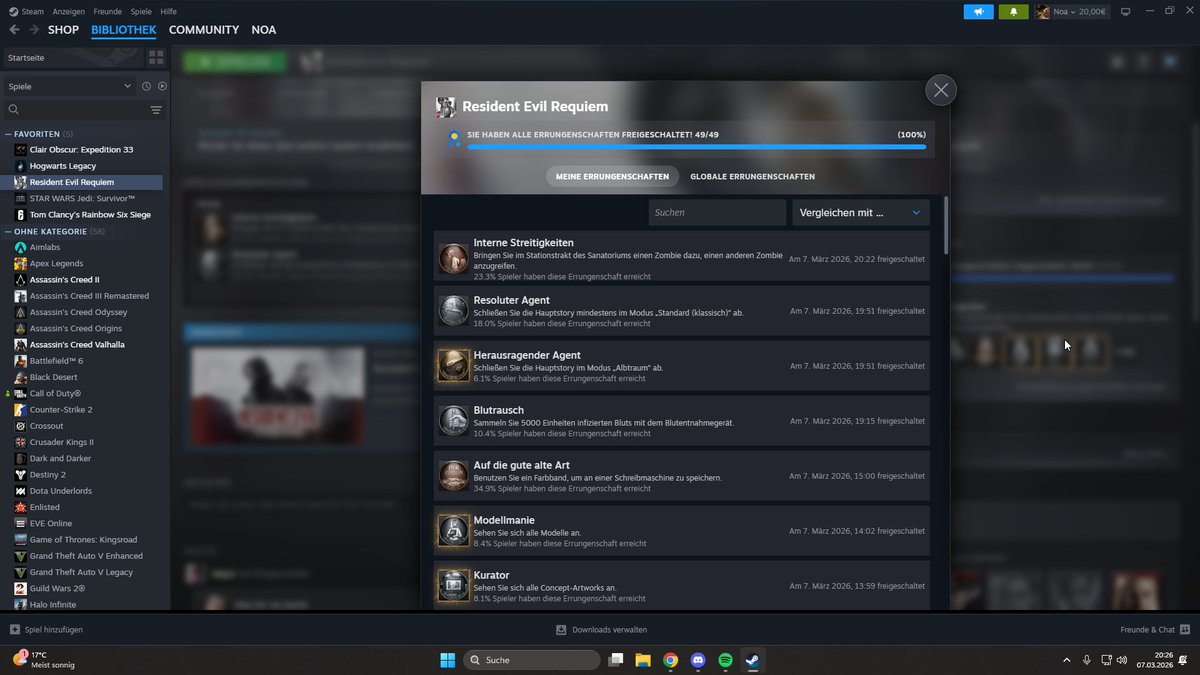Viewport: 1200px width, 675px height.
Task: Click the Blutrausch achievement icon
Action: tap(454, 421)
